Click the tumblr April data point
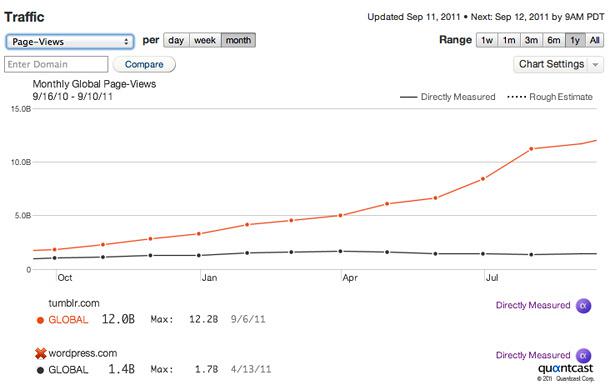Image resolution: width=610 pixels, height=390 pixels. (340, 215)
